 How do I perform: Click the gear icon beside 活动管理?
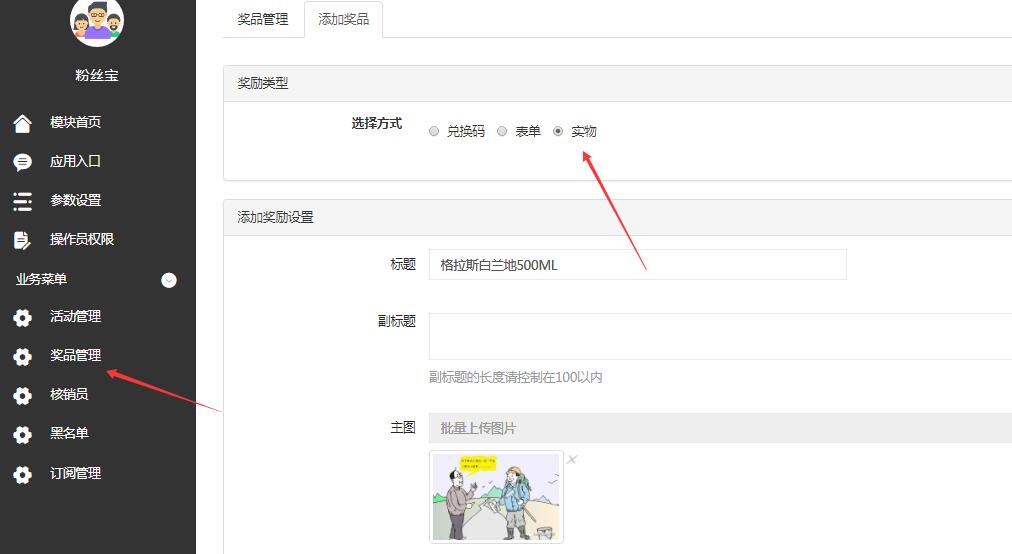pyautogui.click(x=22, y=318)
